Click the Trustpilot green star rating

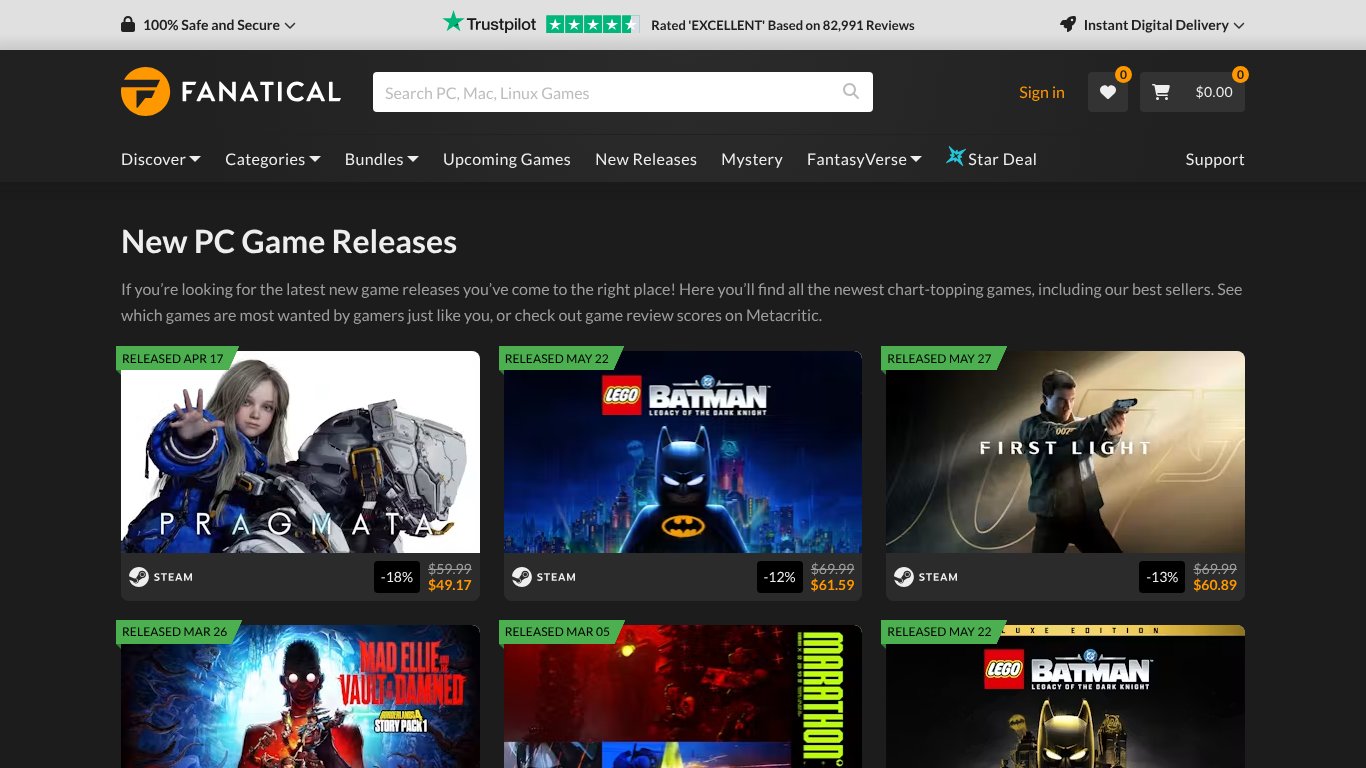click(x=592, y=25)
